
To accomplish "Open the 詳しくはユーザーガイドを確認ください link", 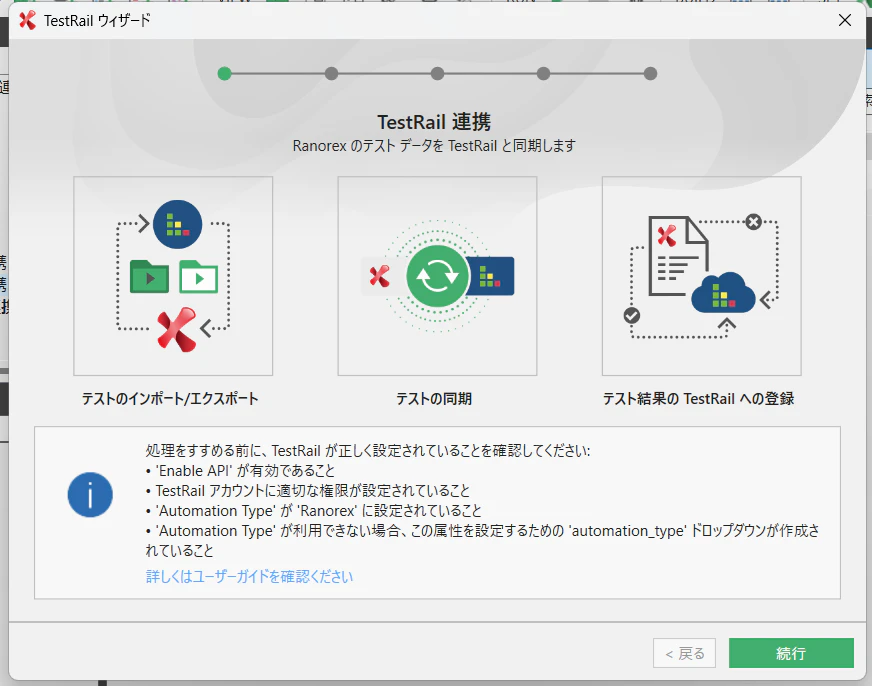I will 249,576.
